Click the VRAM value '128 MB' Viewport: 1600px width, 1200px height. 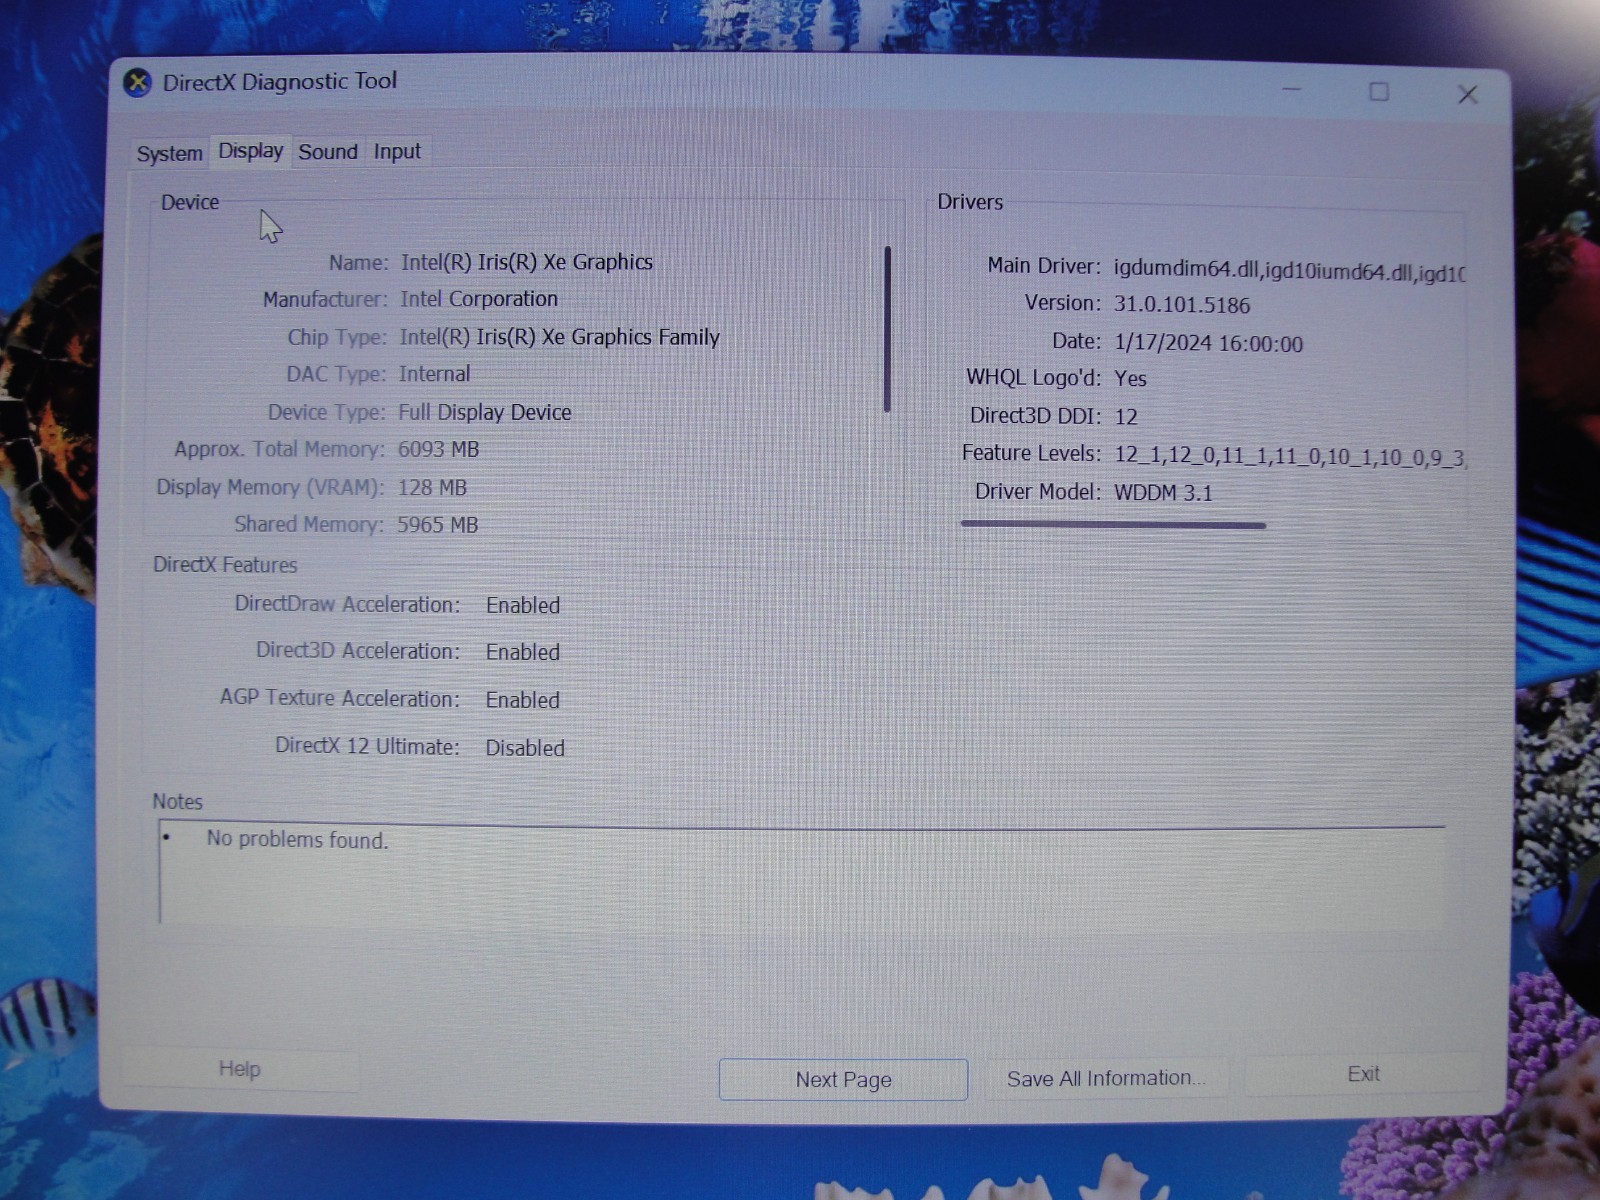(x=432, y=487)
